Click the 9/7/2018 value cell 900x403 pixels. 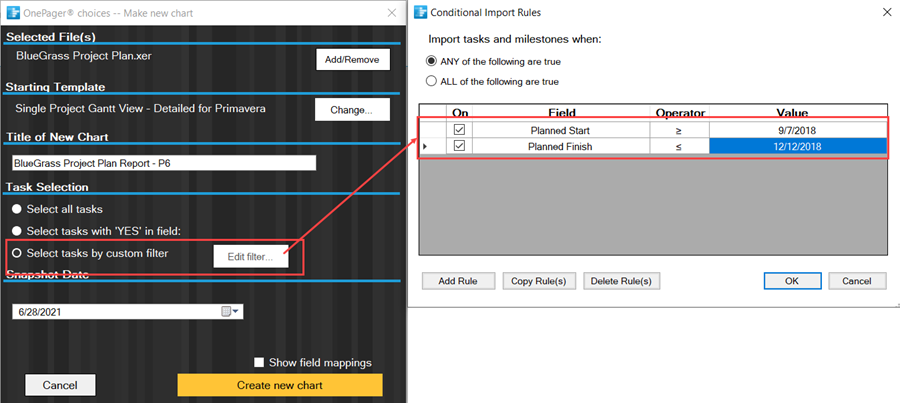[x=797, y=130]
